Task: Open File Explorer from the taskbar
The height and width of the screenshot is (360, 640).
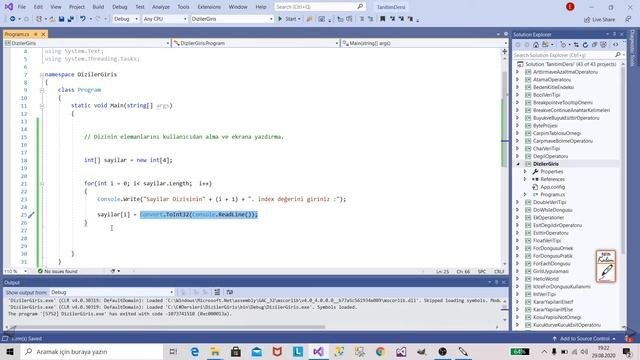Action: pos(215,351)
